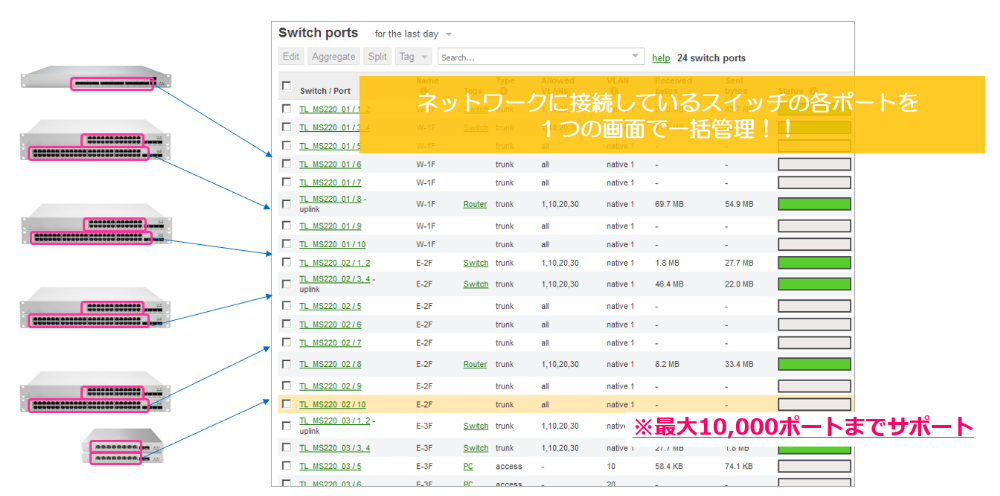The width and height of the screenshot is (1000, 496).
Task: Click the 33.4 MB sent bytes cell
Action: 739,365
